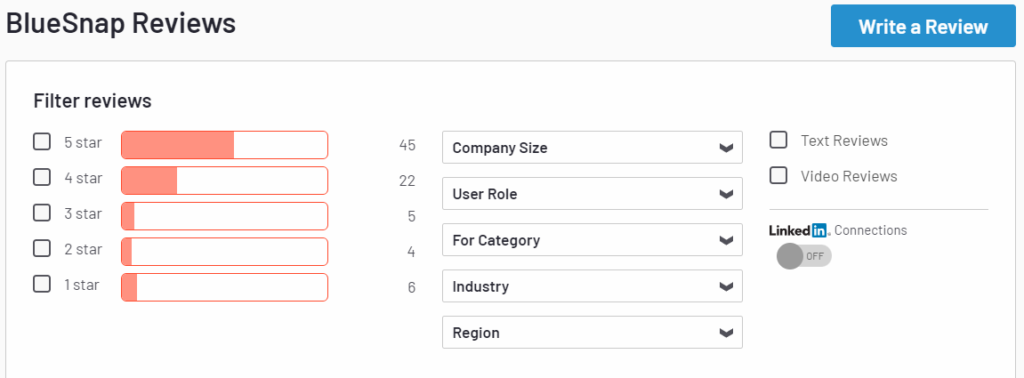Select the 2 star filter checkbox

point(42,249)
